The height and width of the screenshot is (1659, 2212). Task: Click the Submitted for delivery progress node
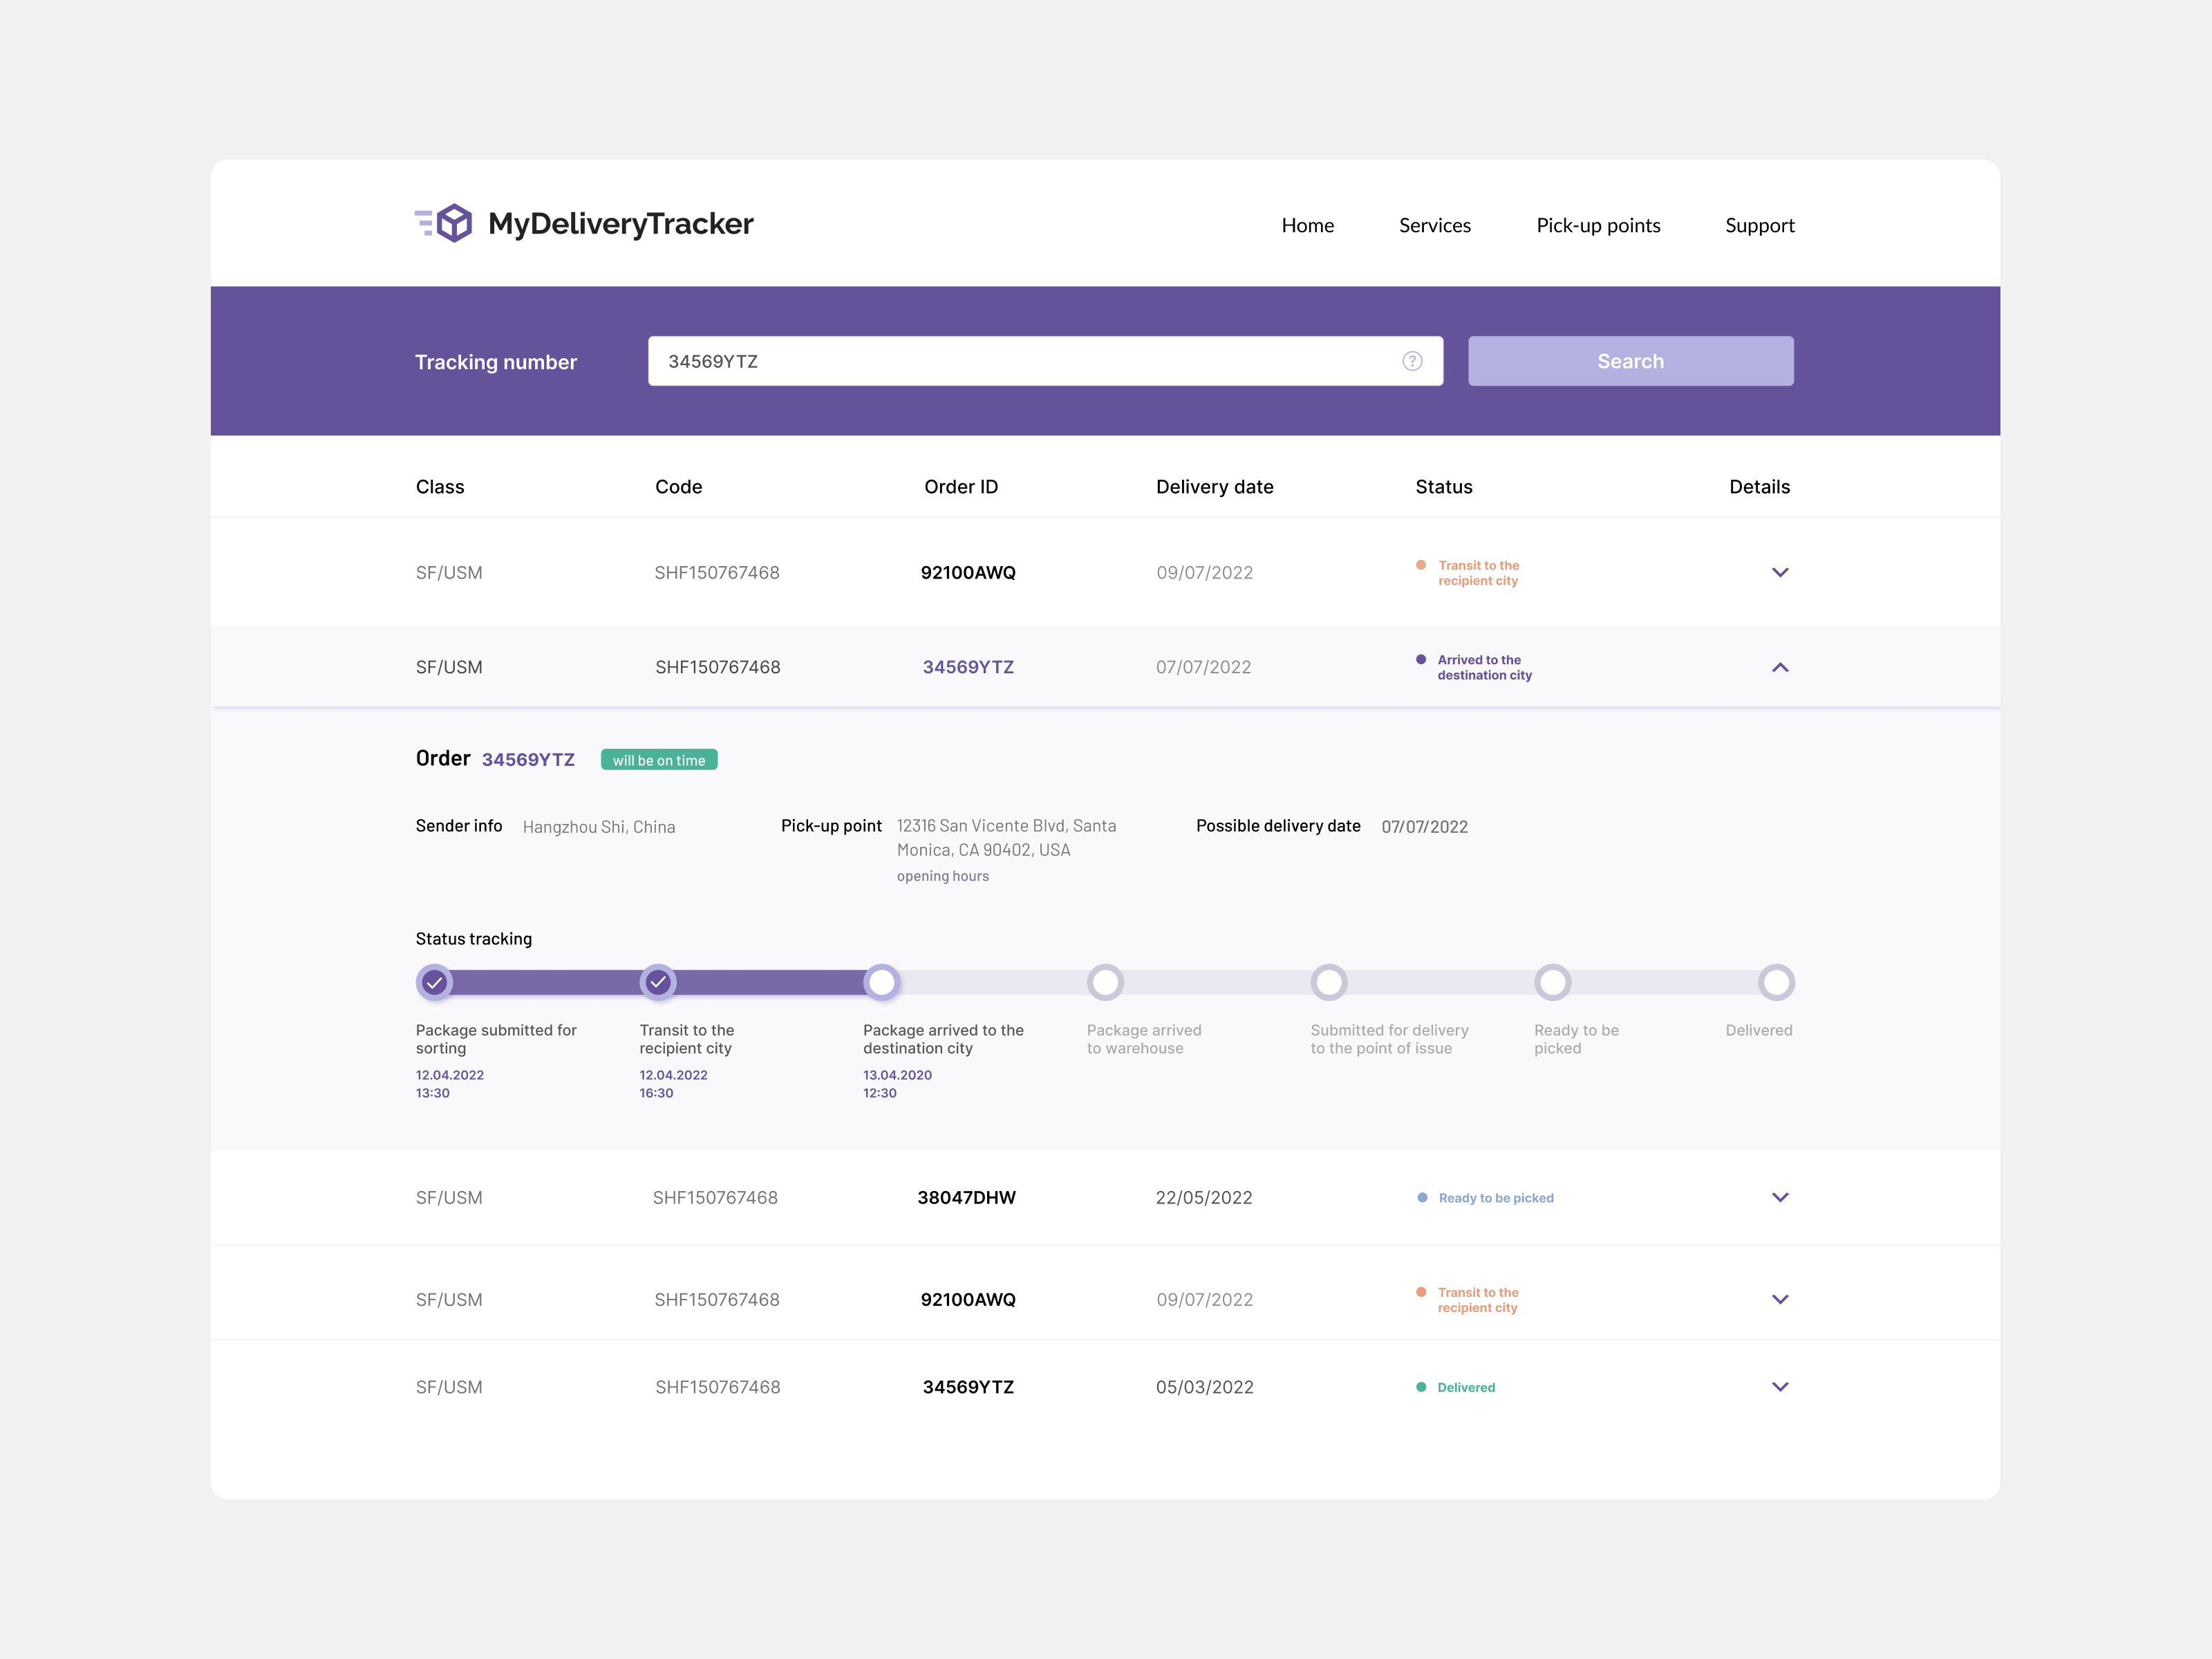[1329, 982]
